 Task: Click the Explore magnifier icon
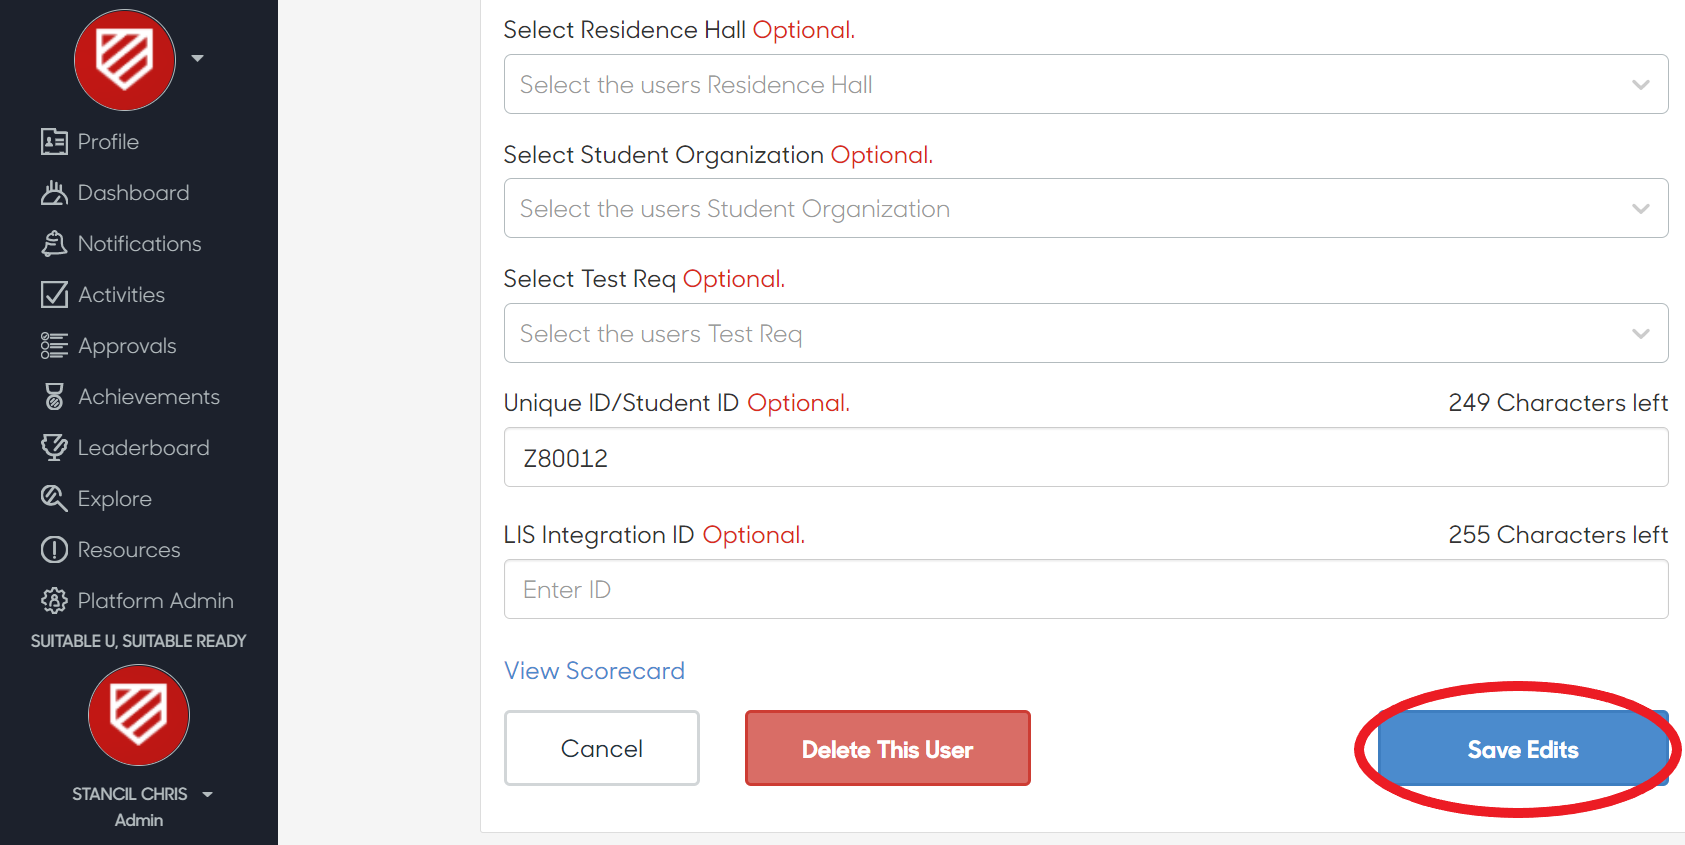pyautogui.click(x=54, y=499)
